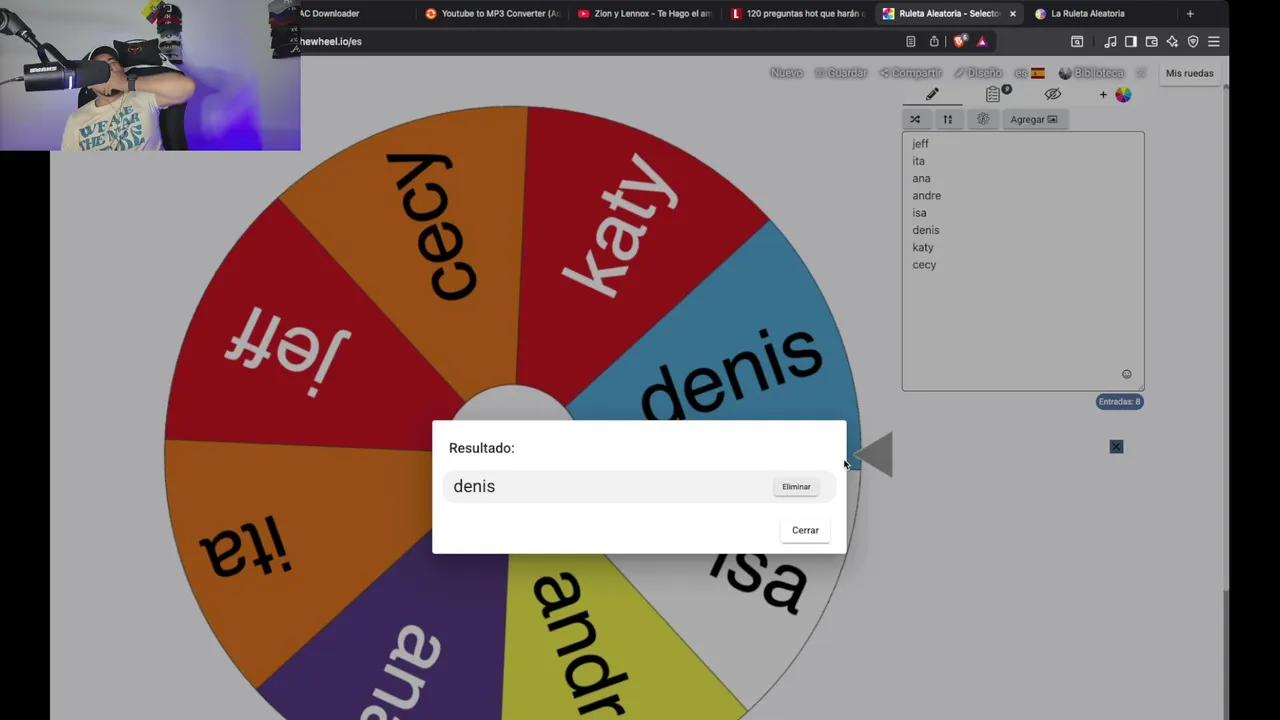Select the entry 'isa' in the list
1280x720 pixels.
(x=919, y=213)
